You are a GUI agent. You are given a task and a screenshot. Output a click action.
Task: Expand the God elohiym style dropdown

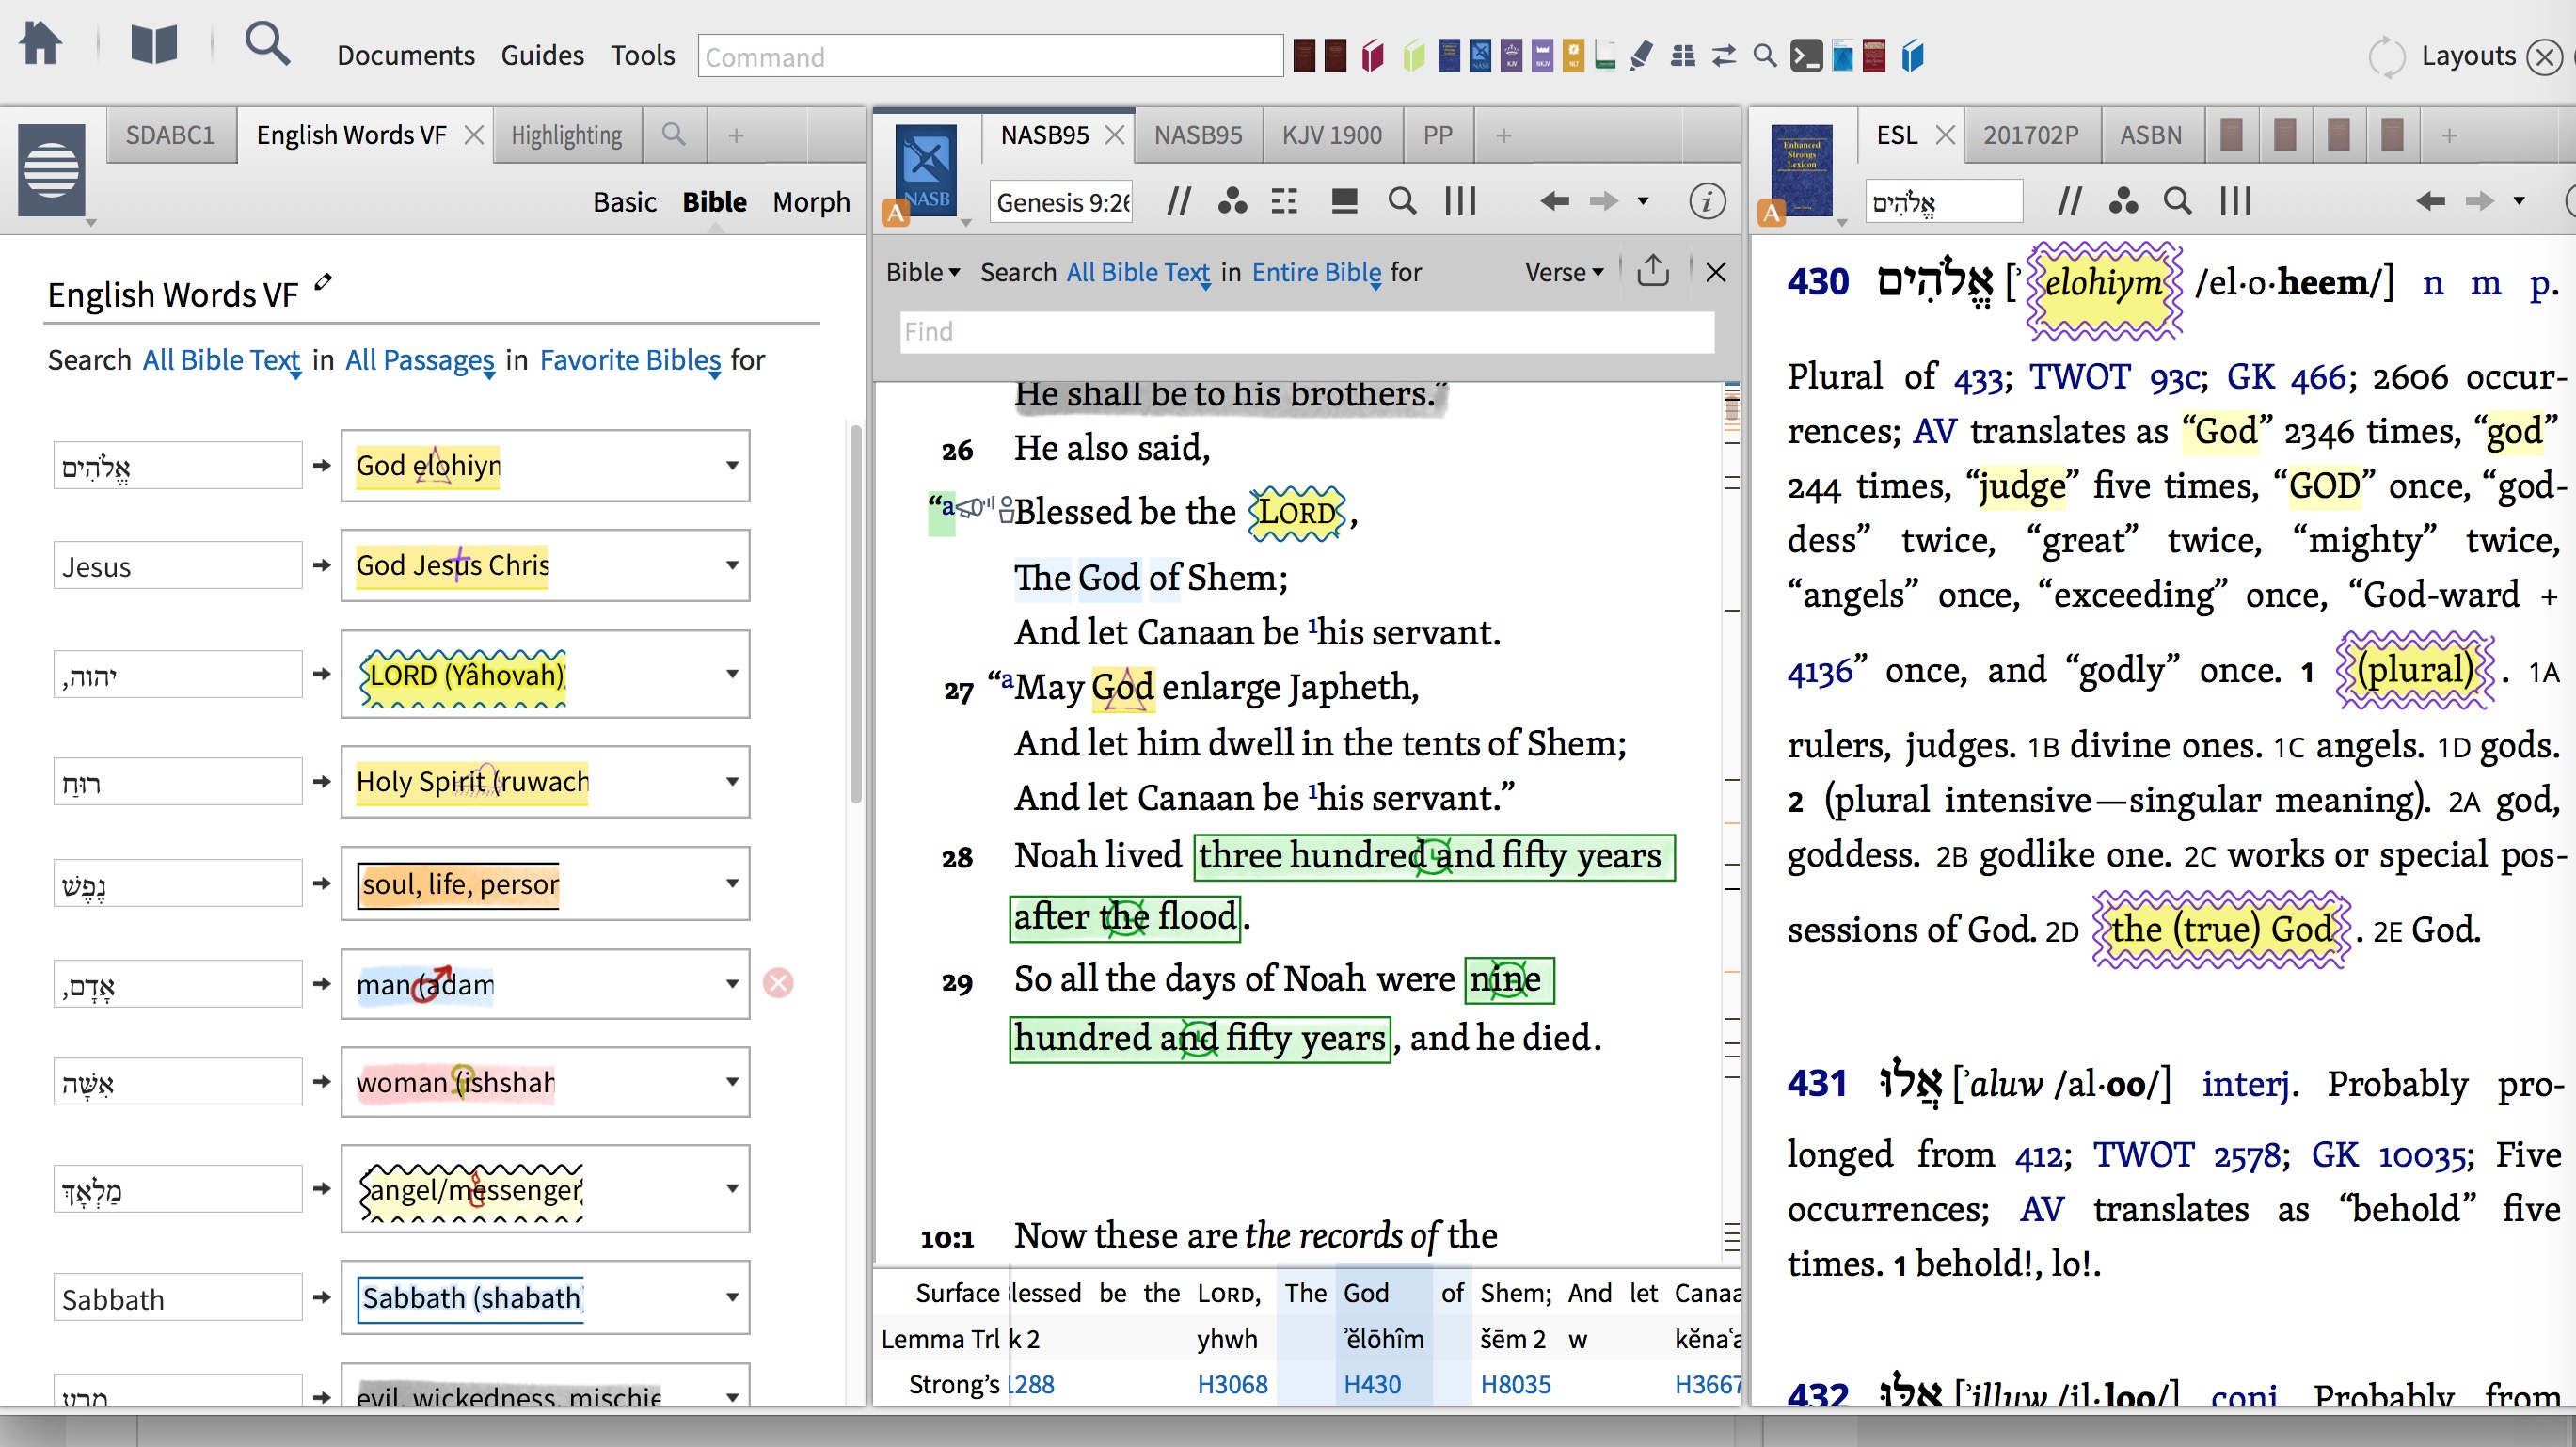(x=732, y=466)
